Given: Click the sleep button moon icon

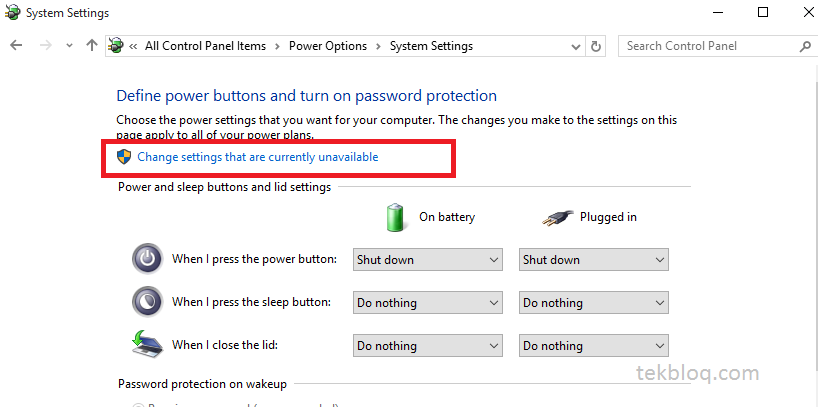Looking at the screenshot, I should (x=148, y=301).
